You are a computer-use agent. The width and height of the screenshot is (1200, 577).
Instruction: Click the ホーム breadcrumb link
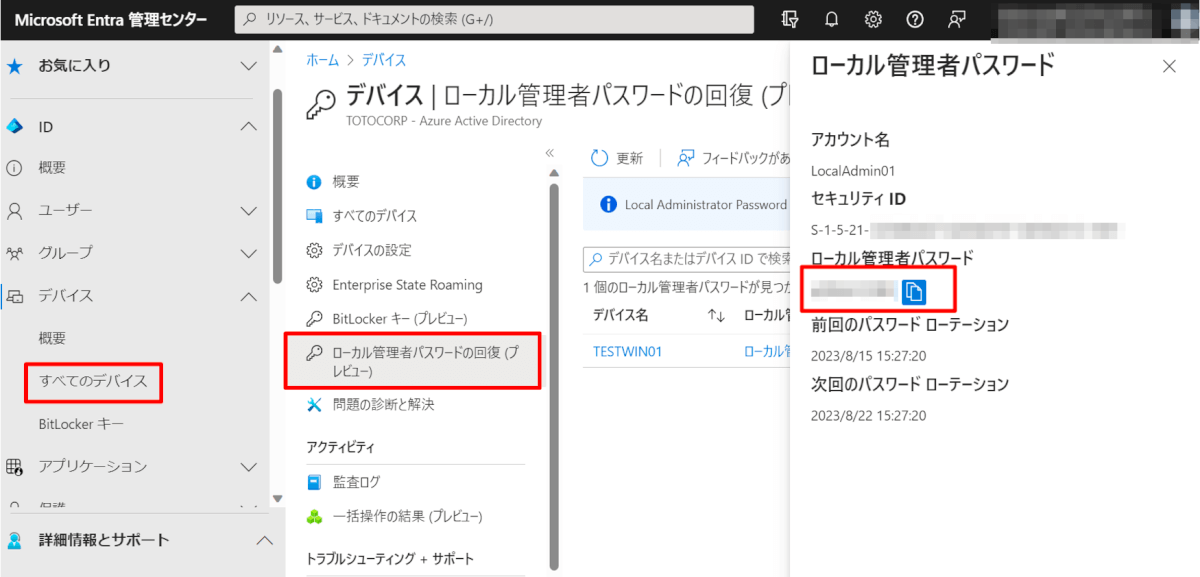click(322, 60)
